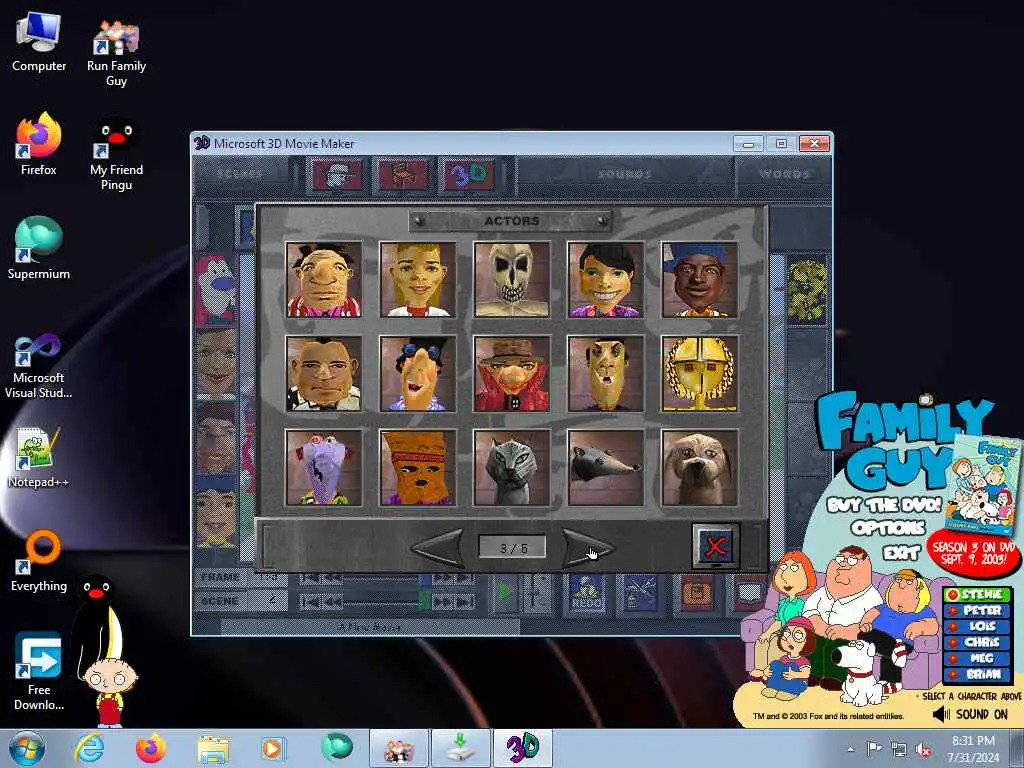Open the 3D words tool tab
Screen dimensions: 1024x768
coord(468,175)
